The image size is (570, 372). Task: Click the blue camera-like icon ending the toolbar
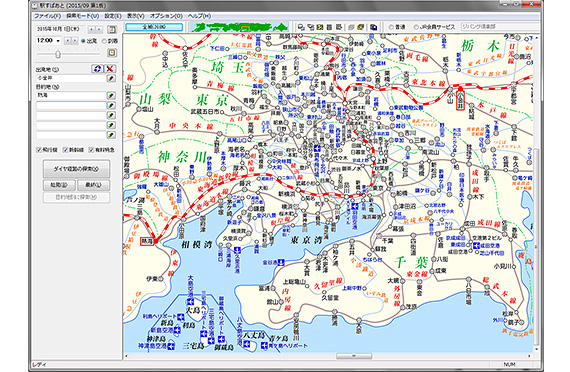[x=373, y=27]
